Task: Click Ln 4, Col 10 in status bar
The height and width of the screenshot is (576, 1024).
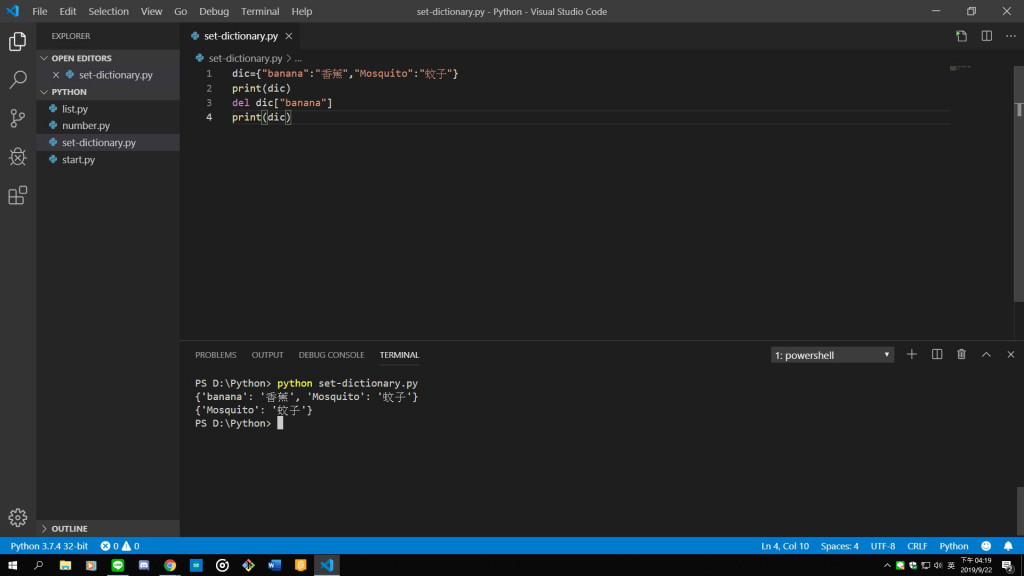Action: 784,546
